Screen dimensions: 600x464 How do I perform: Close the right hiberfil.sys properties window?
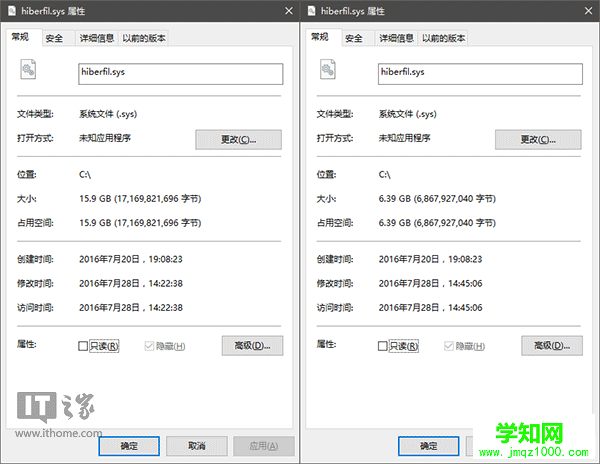[x=589, y=11]
